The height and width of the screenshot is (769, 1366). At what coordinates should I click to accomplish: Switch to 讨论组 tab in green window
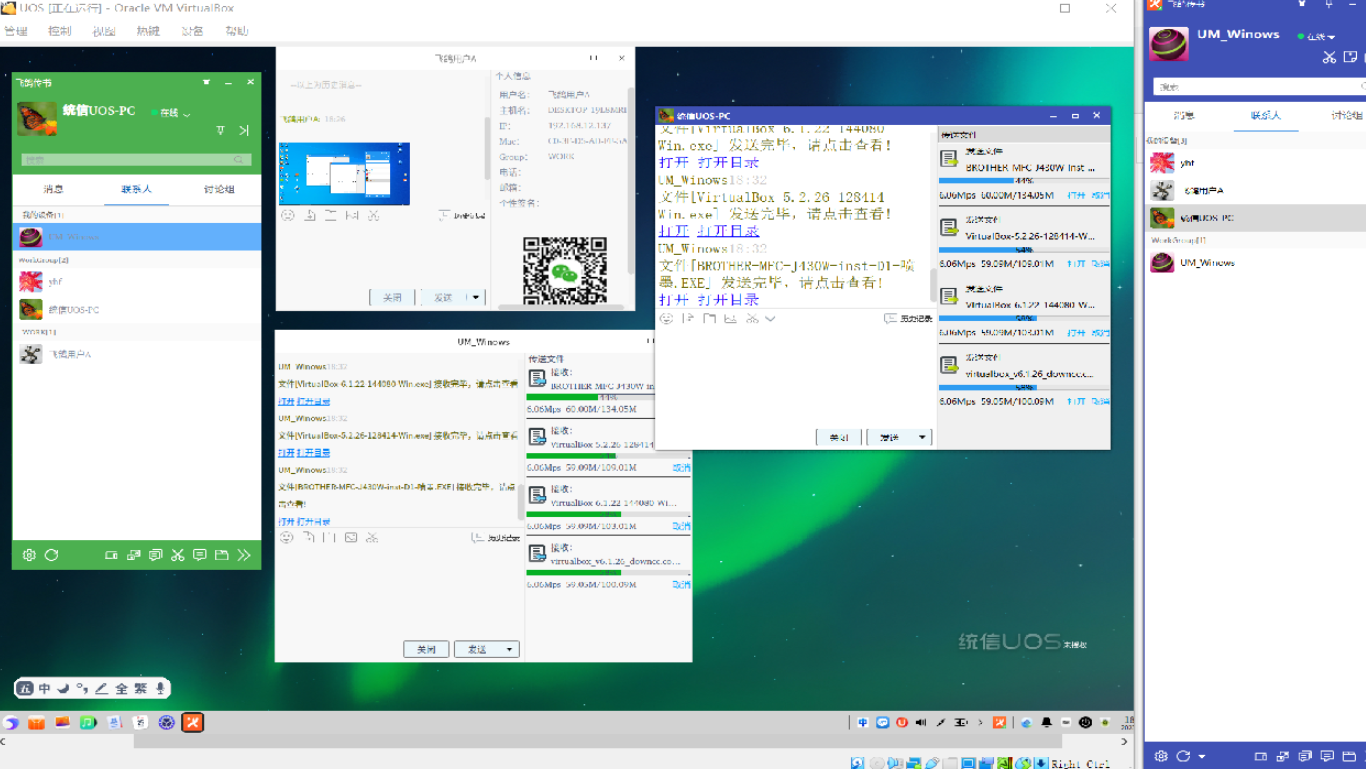[219, 189]
